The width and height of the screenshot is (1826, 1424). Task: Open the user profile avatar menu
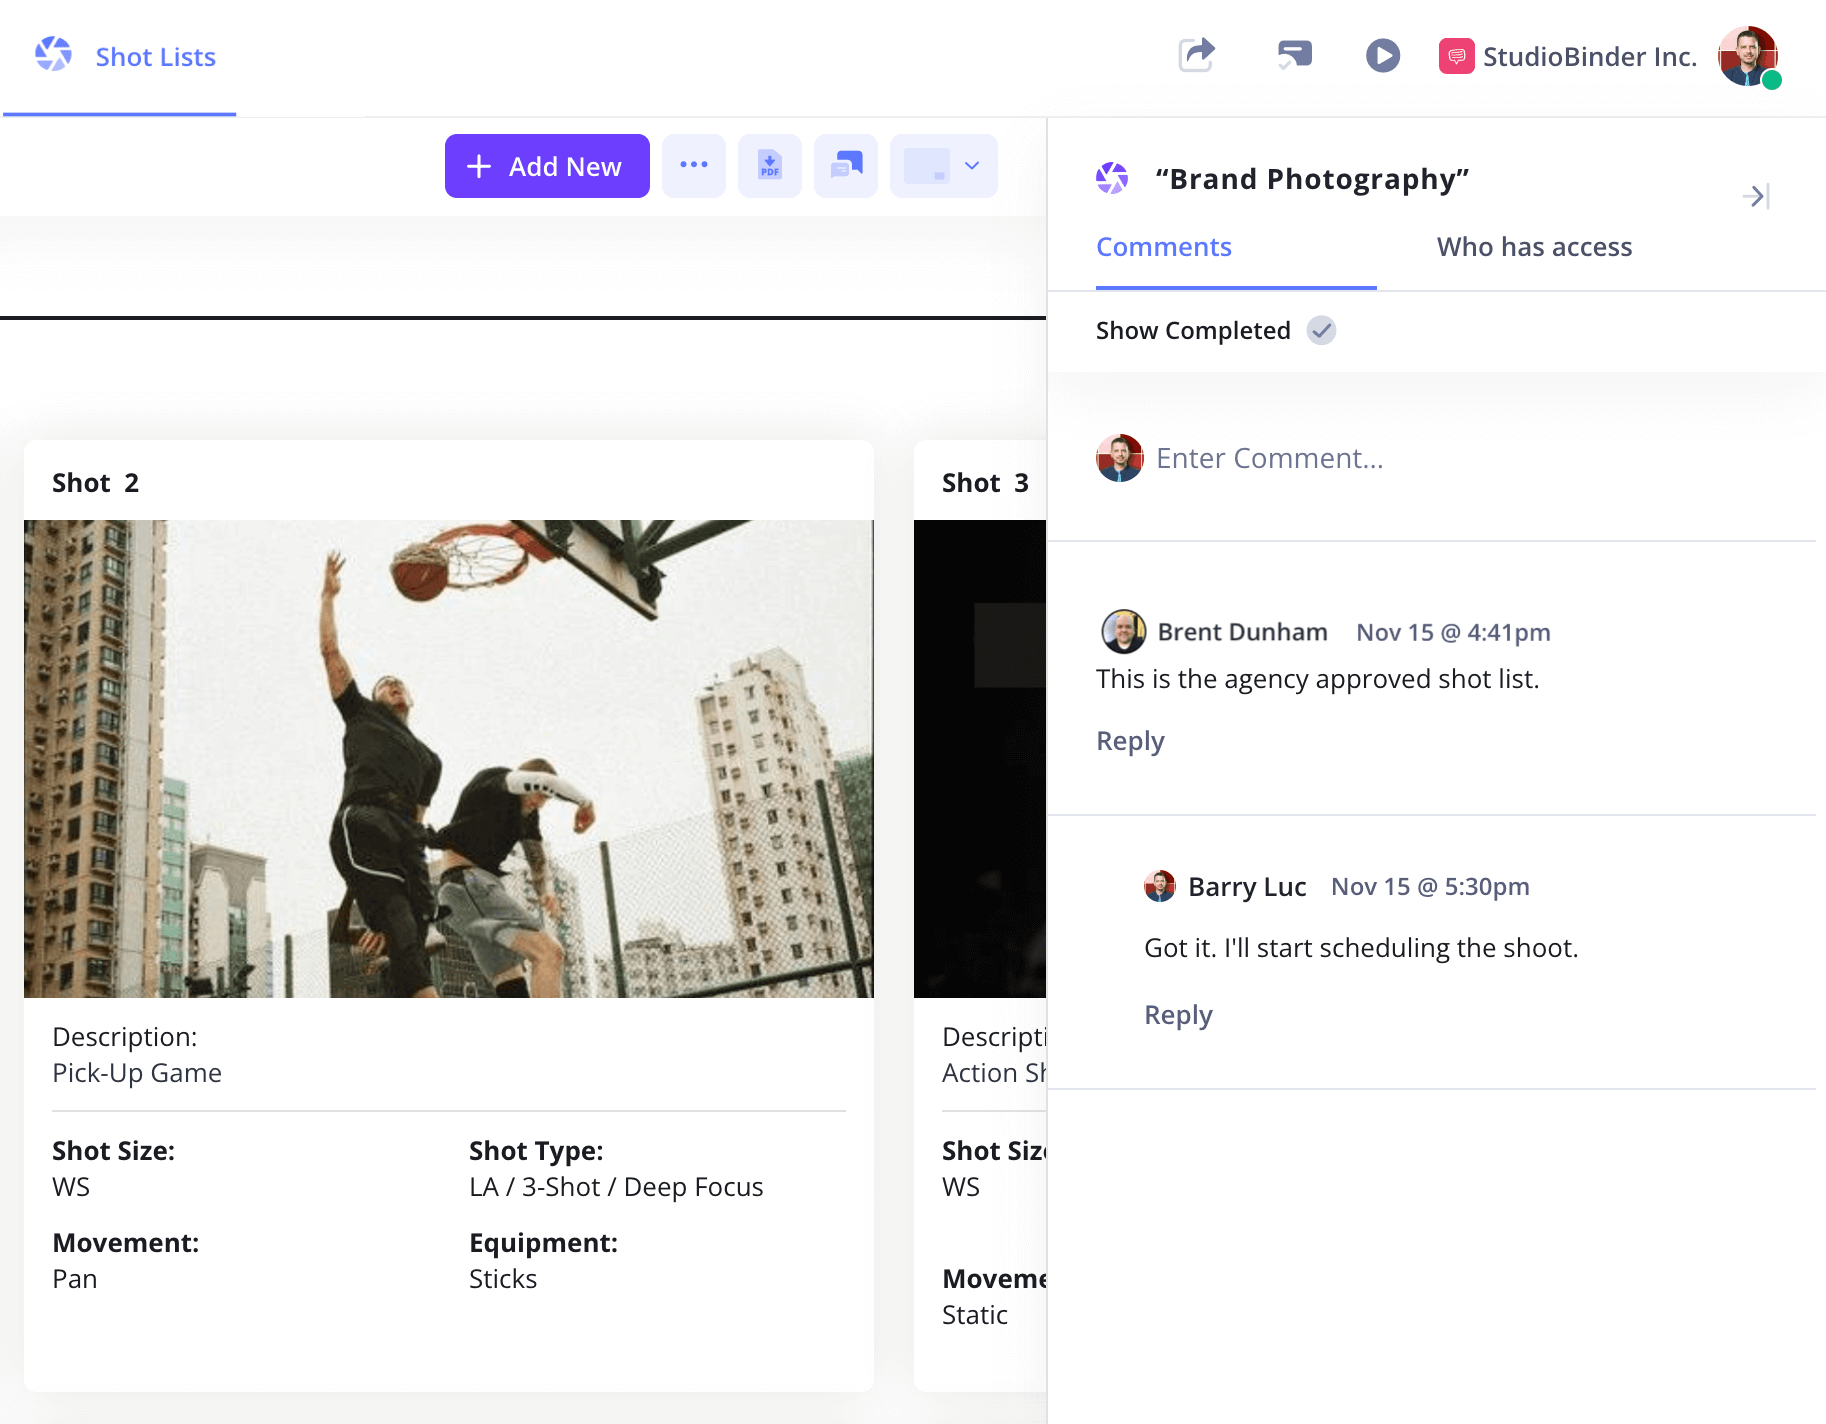tap(1747, 56)
